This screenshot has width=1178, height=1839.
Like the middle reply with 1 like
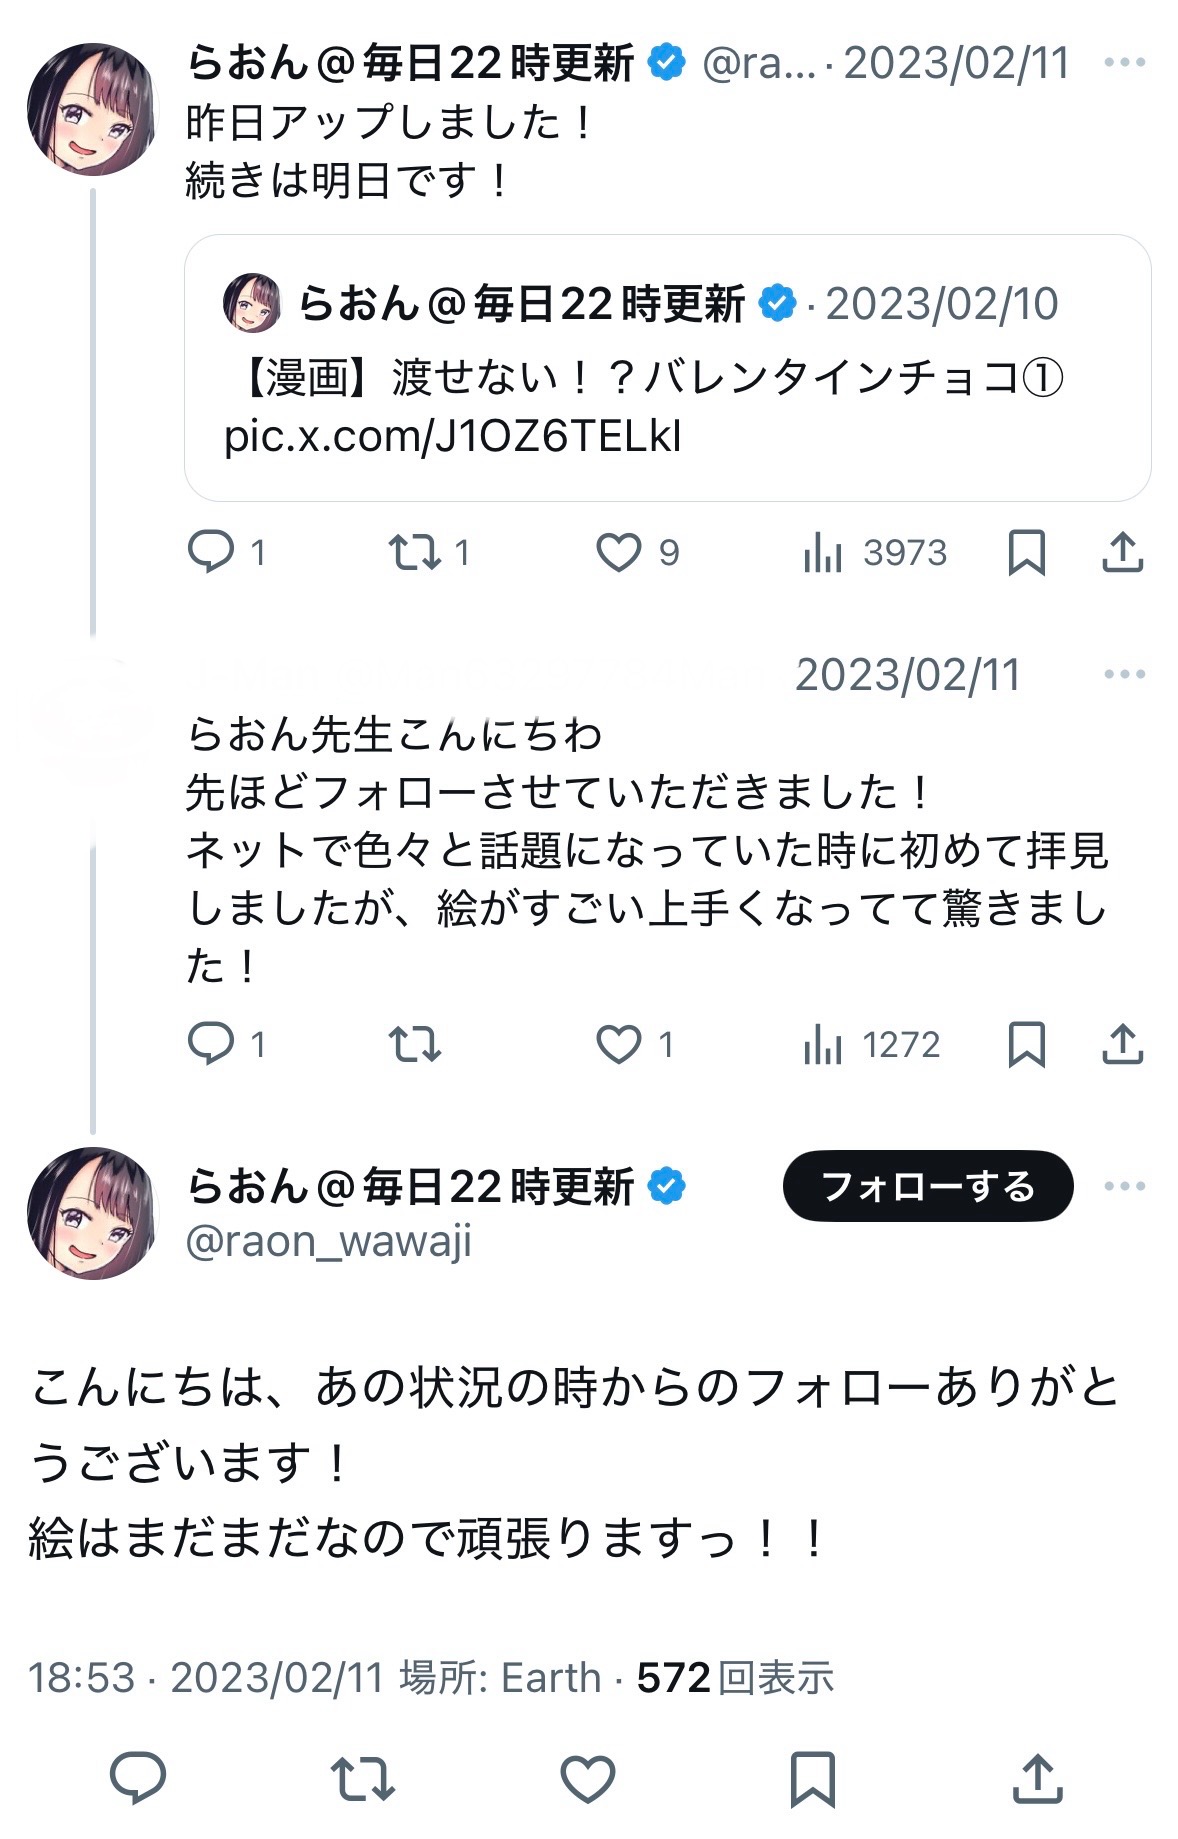coord(619,1045)
